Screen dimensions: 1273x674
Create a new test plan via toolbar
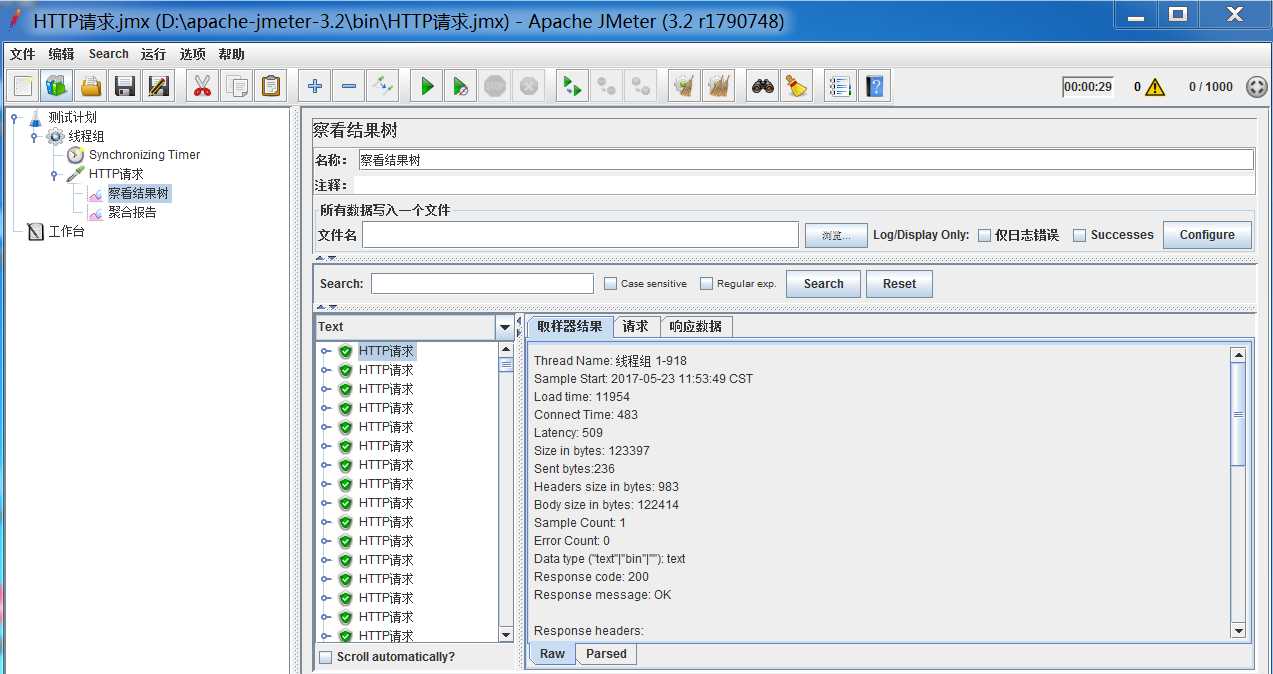[x=23, y=86]
